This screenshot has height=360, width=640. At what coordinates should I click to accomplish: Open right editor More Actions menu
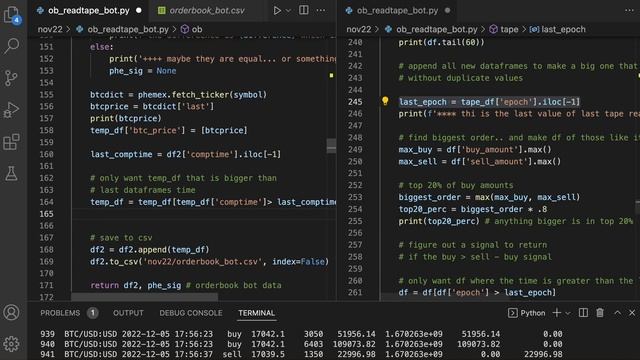(629, 10)
